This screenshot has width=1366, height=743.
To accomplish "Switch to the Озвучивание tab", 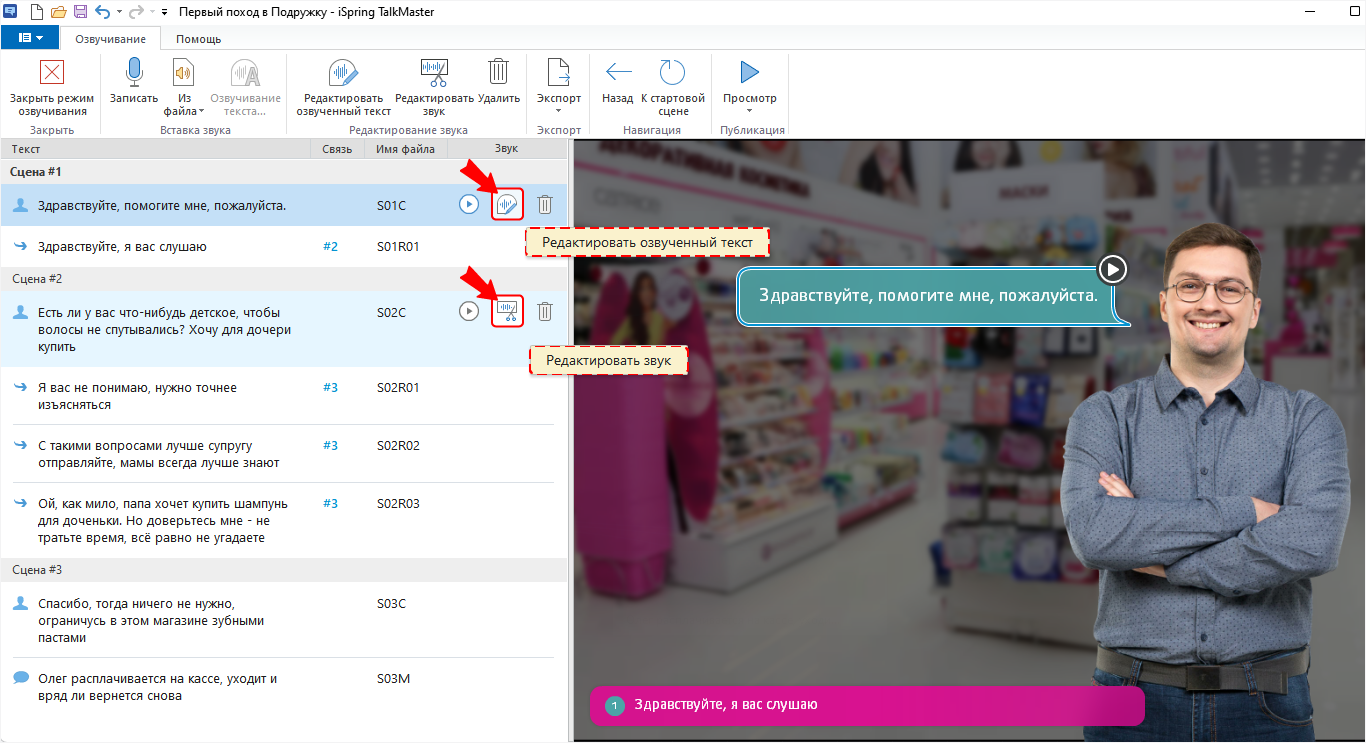I will click(111, 39).
